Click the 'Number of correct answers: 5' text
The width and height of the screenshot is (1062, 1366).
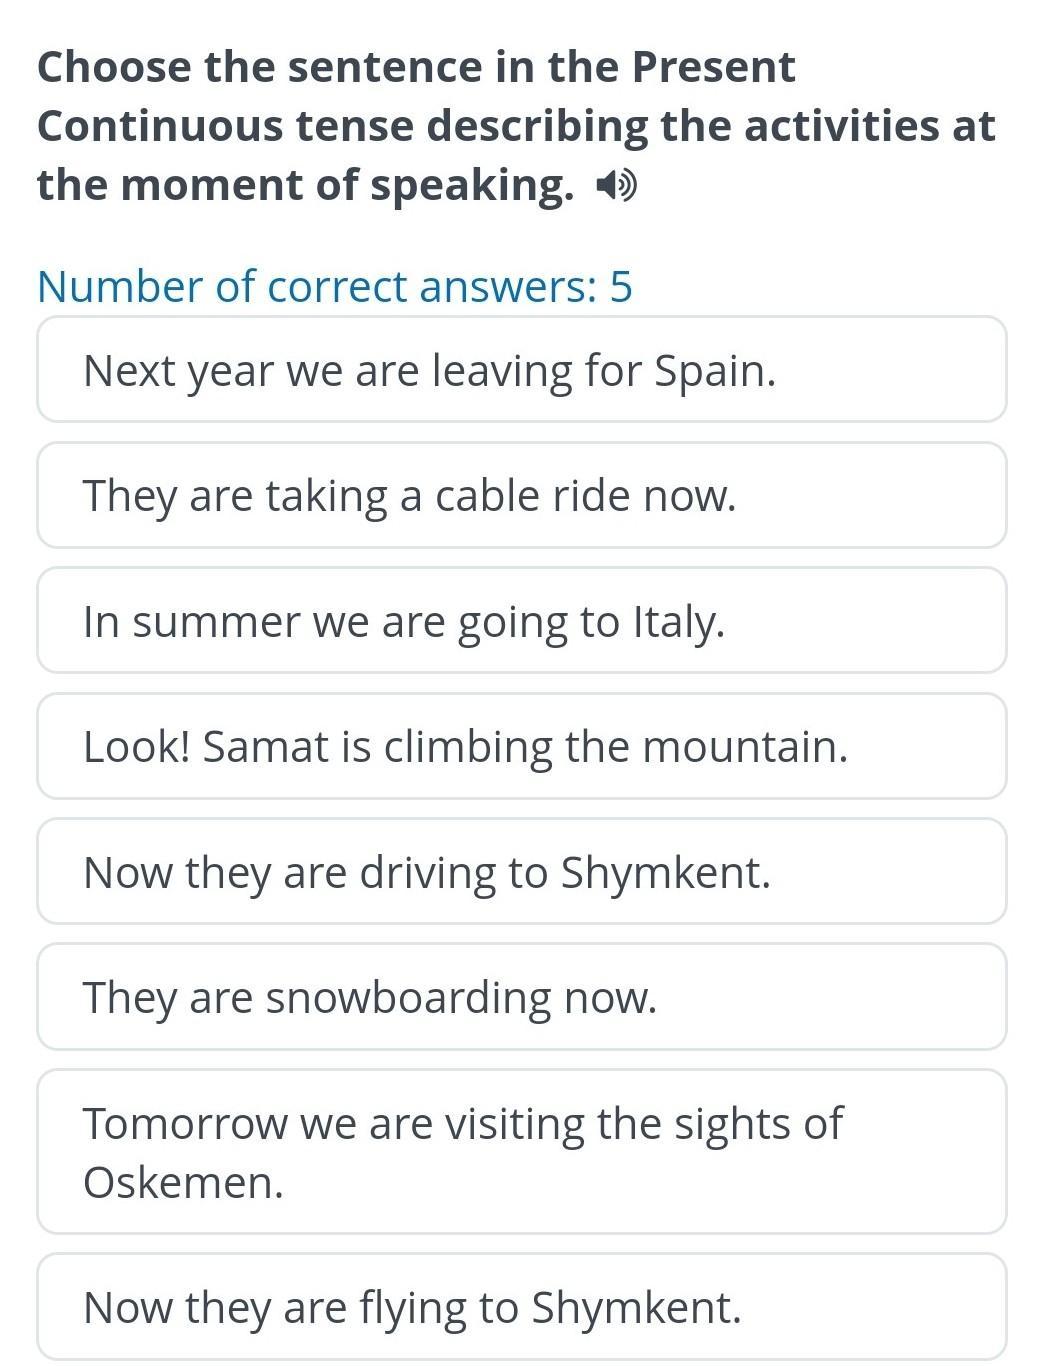point(335,286)
